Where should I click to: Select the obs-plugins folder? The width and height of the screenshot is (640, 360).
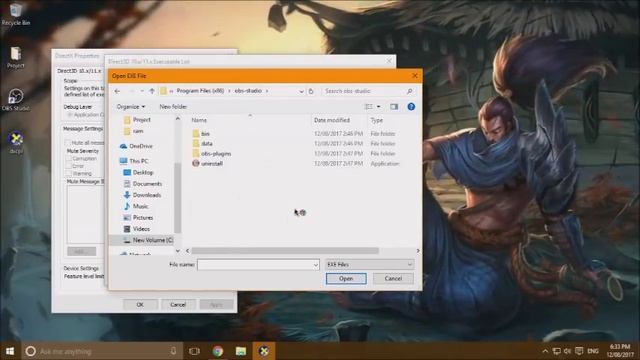coord(216,153)
